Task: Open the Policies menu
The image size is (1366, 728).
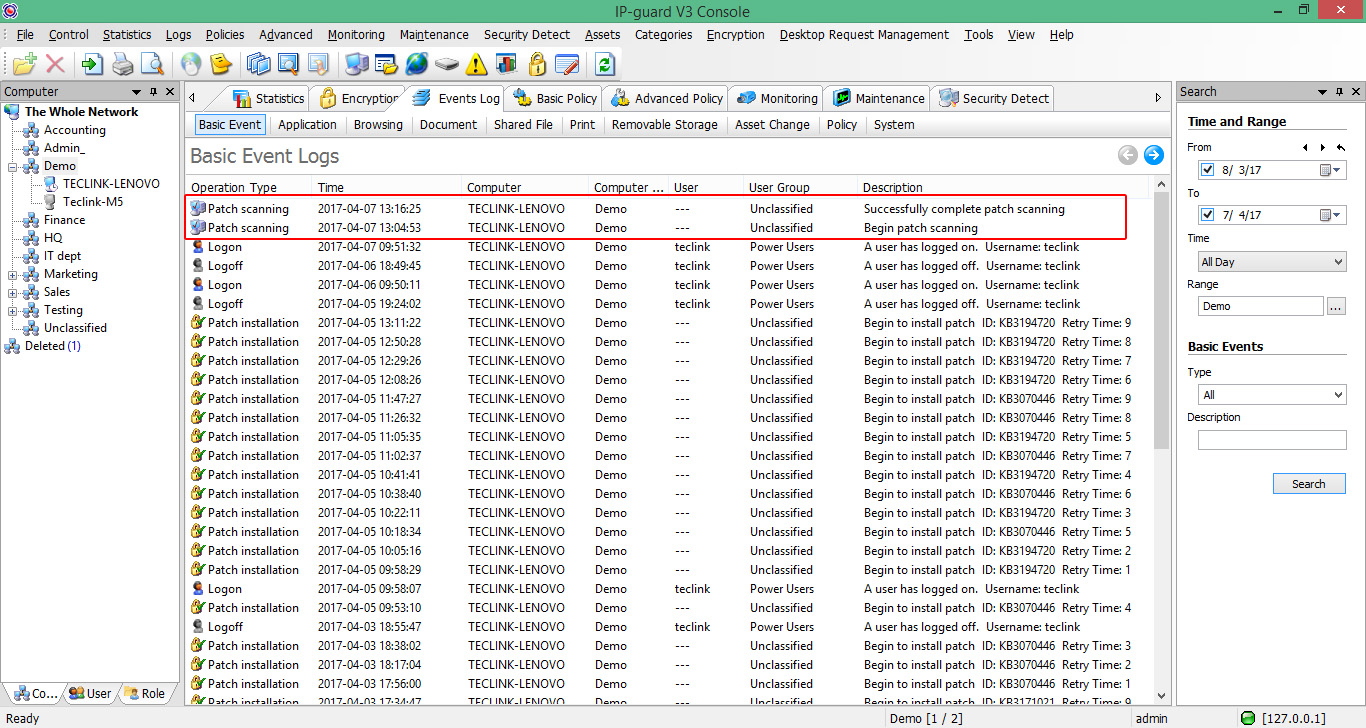Action: coord(225,34)
